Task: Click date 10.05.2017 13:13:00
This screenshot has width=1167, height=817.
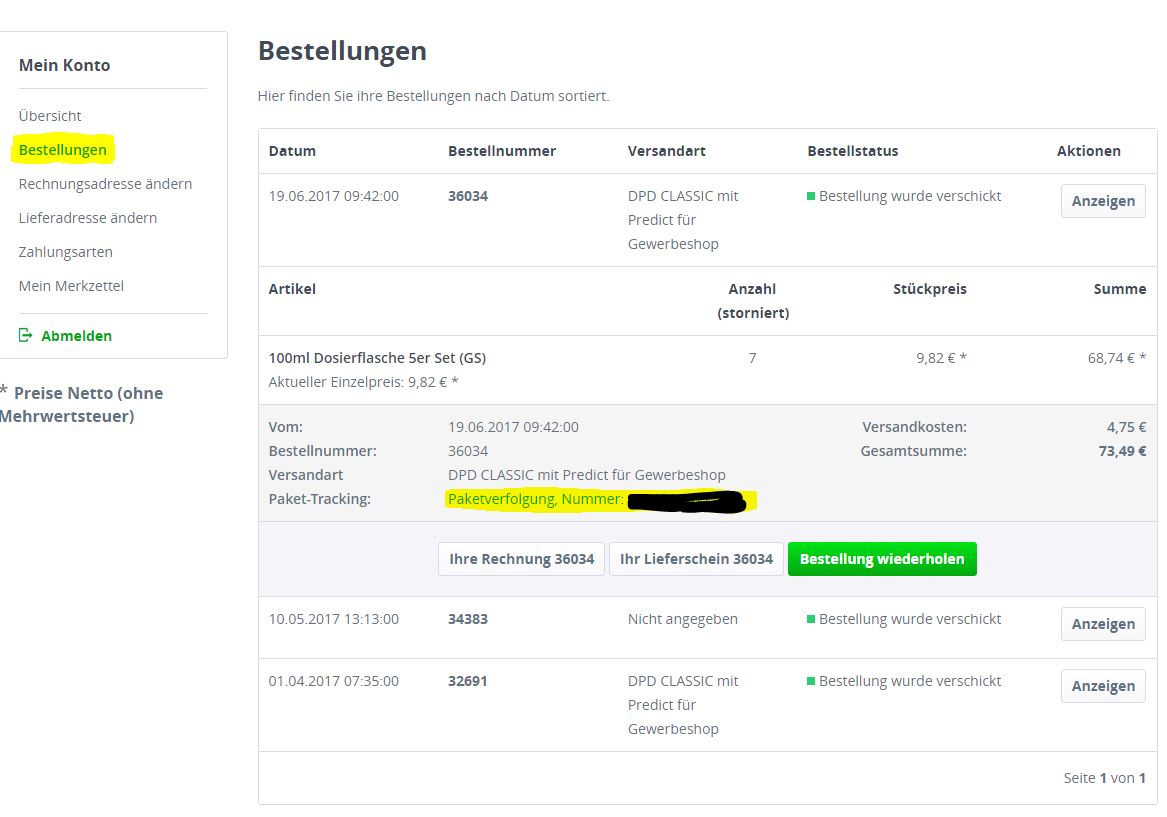Action: coord(333,619)
